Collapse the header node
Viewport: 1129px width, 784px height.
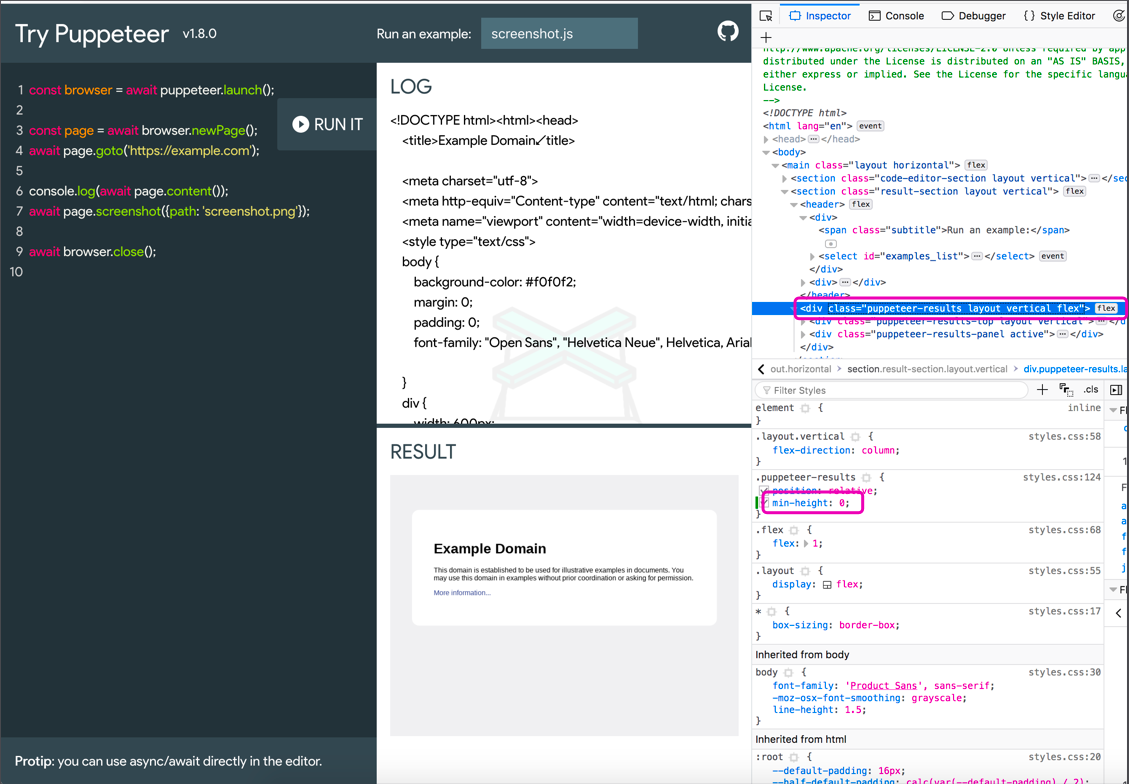click(794, 204)
